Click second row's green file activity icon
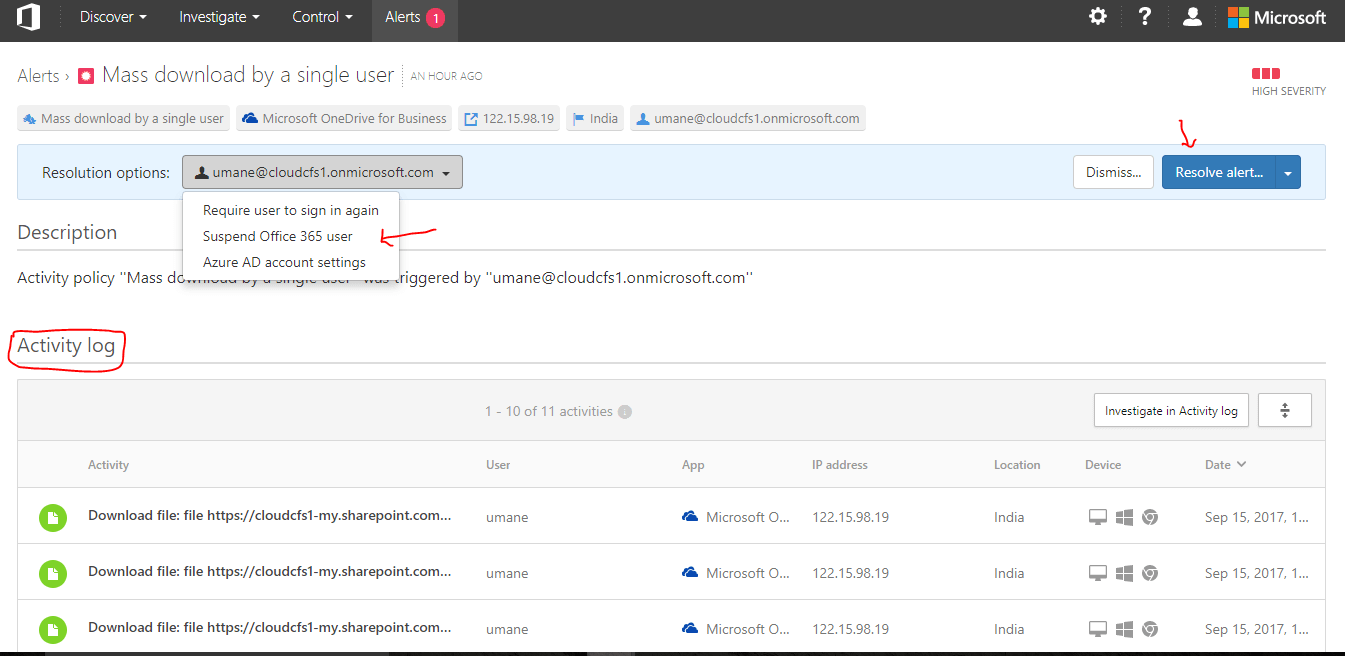Viewport: 1345px width, 656px height. coord(53,574)
